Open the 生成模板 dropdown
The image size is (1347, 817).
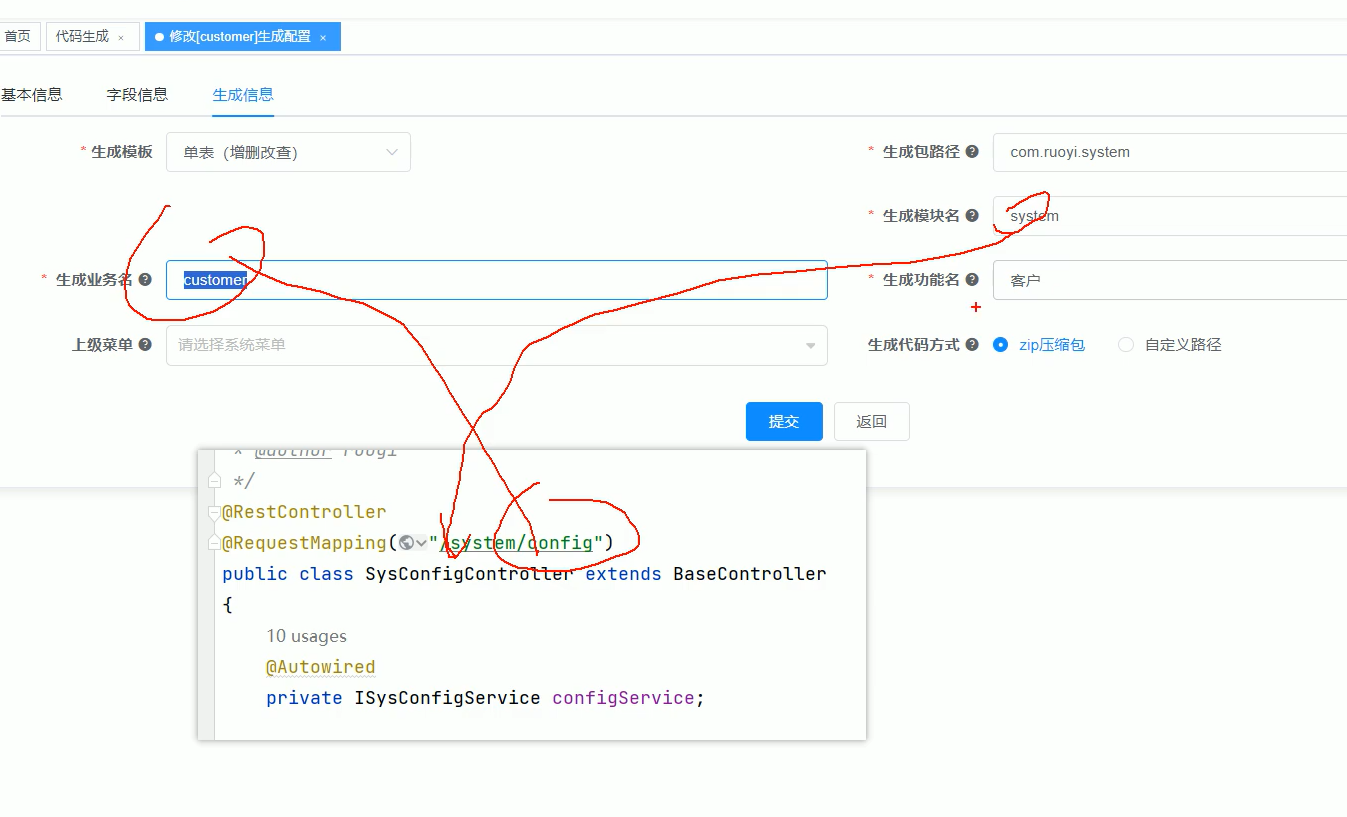point(288,152)
